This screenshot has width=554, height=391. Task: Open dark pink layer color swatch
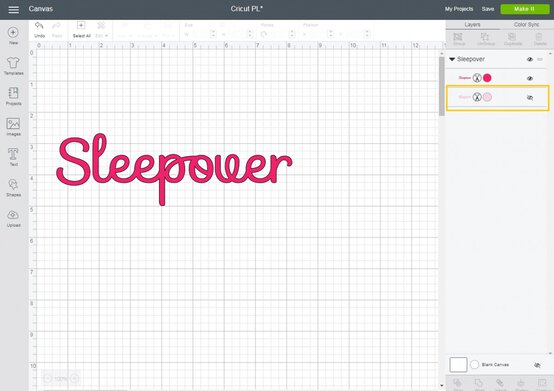(487, 78)
